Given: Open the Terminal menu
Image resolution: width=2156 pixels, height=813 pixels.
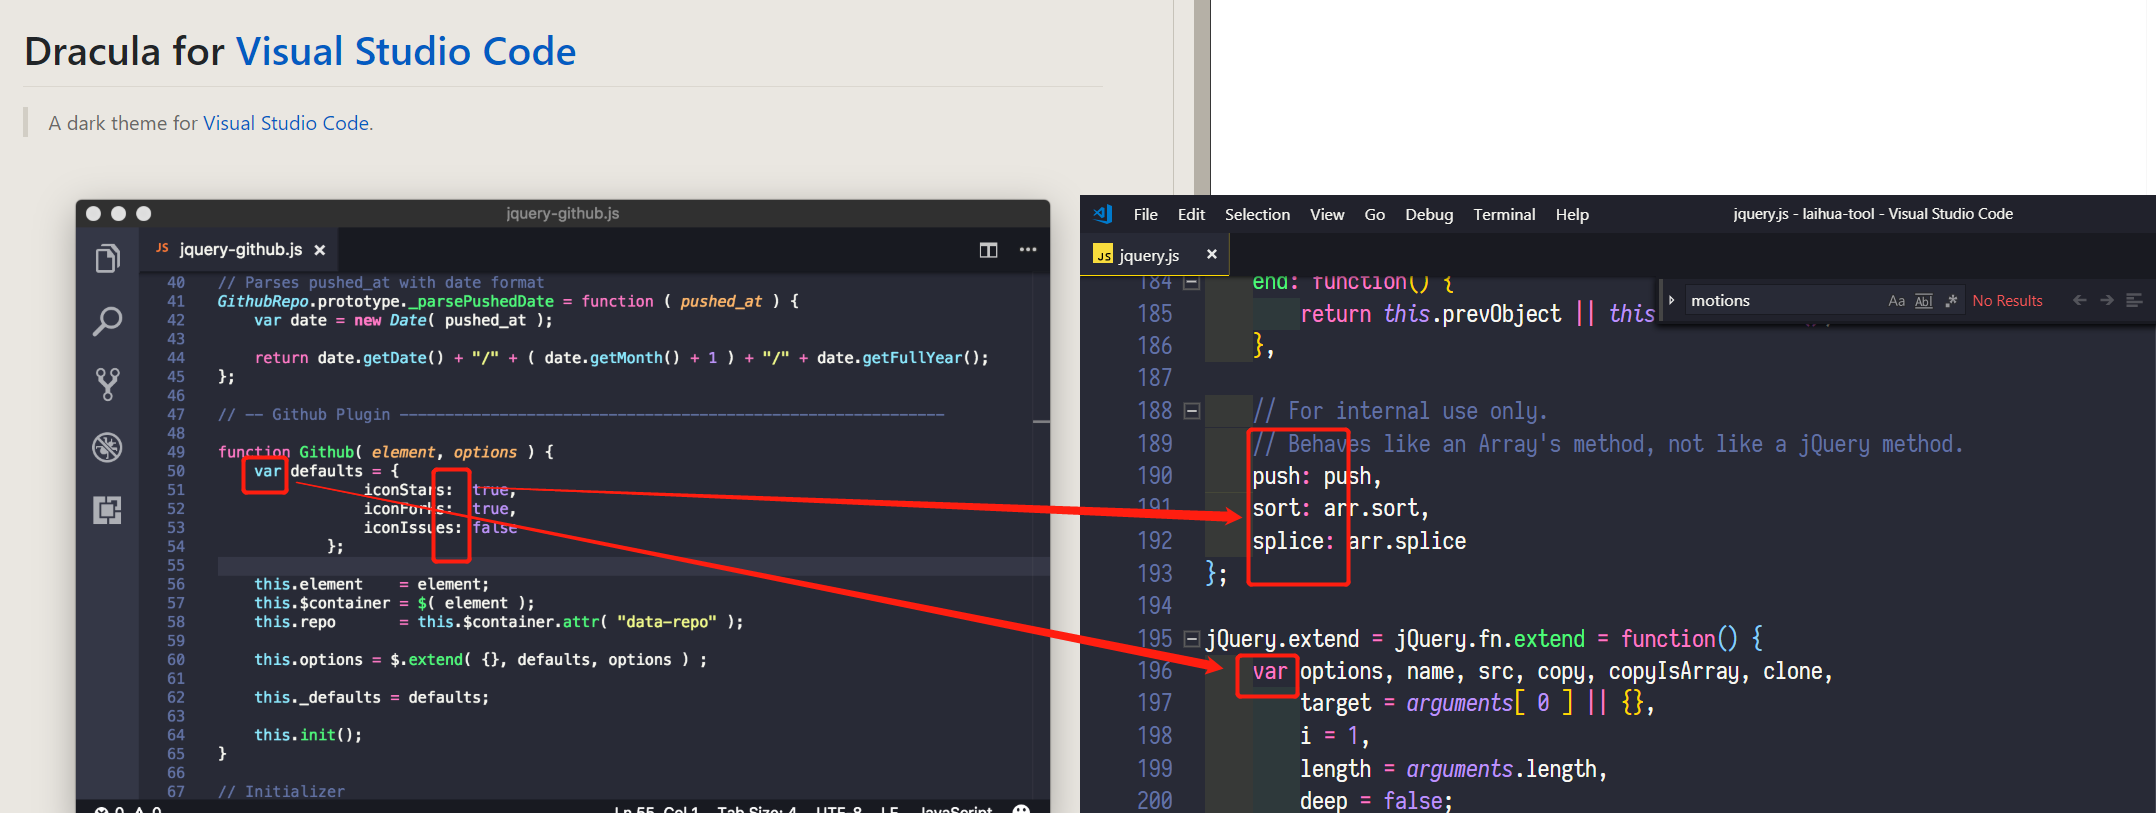Looking at the screenshot, I should point(1504,214).
